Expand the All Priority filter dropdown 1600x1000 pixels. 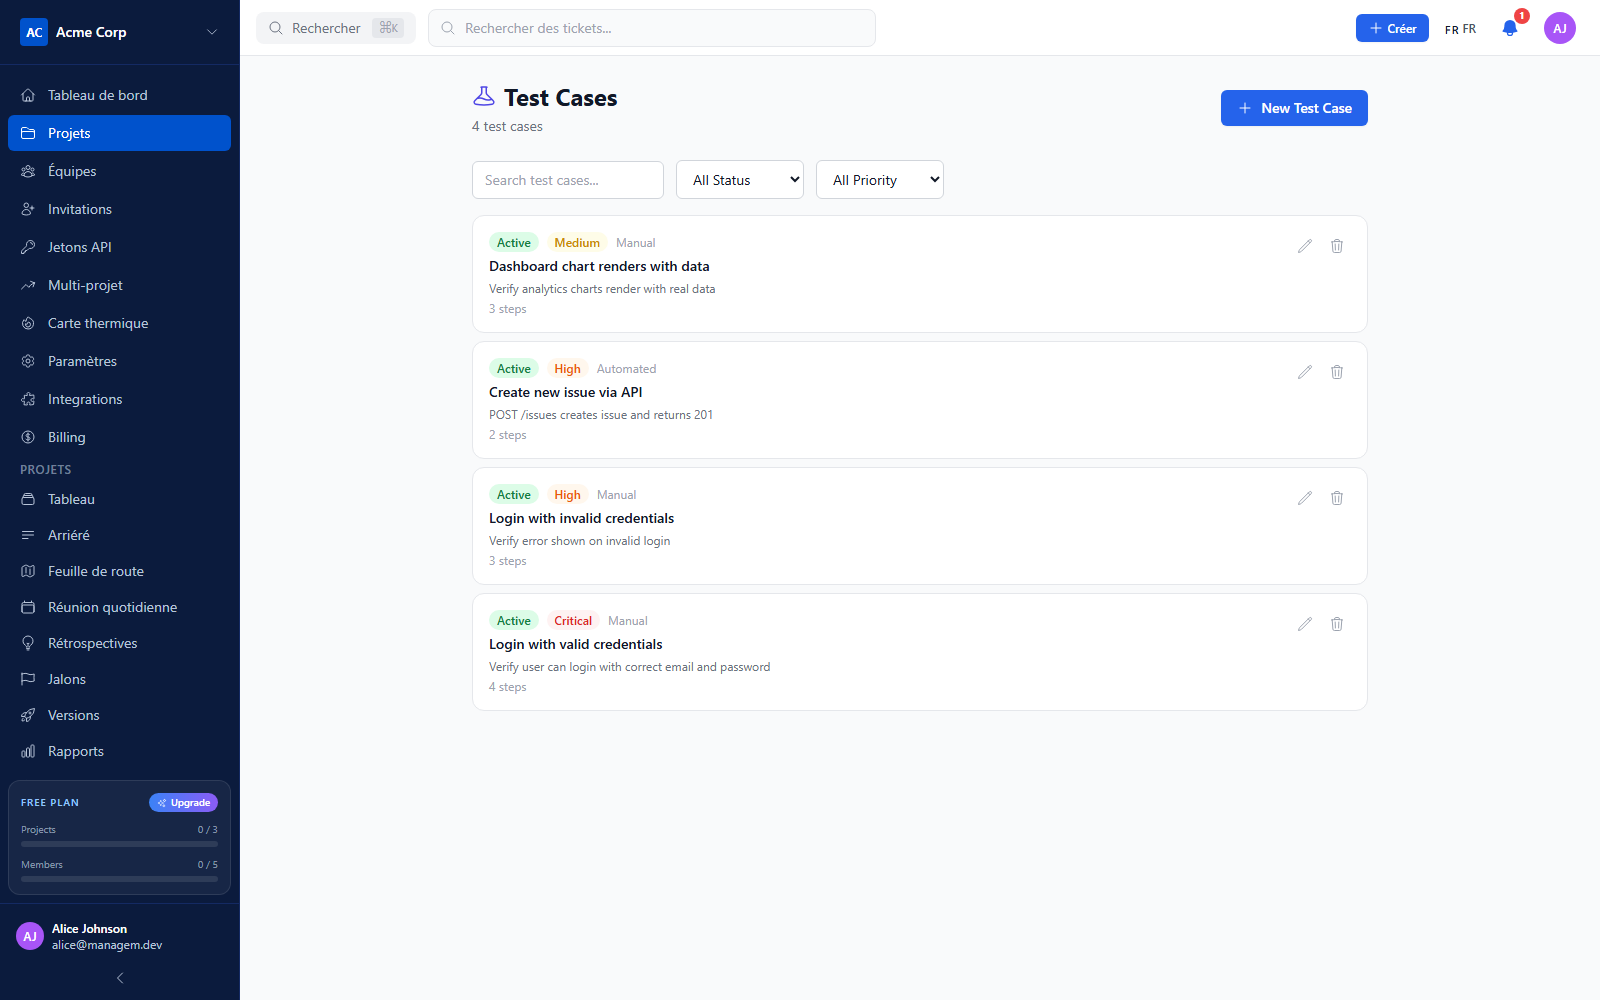click(880, 180)
